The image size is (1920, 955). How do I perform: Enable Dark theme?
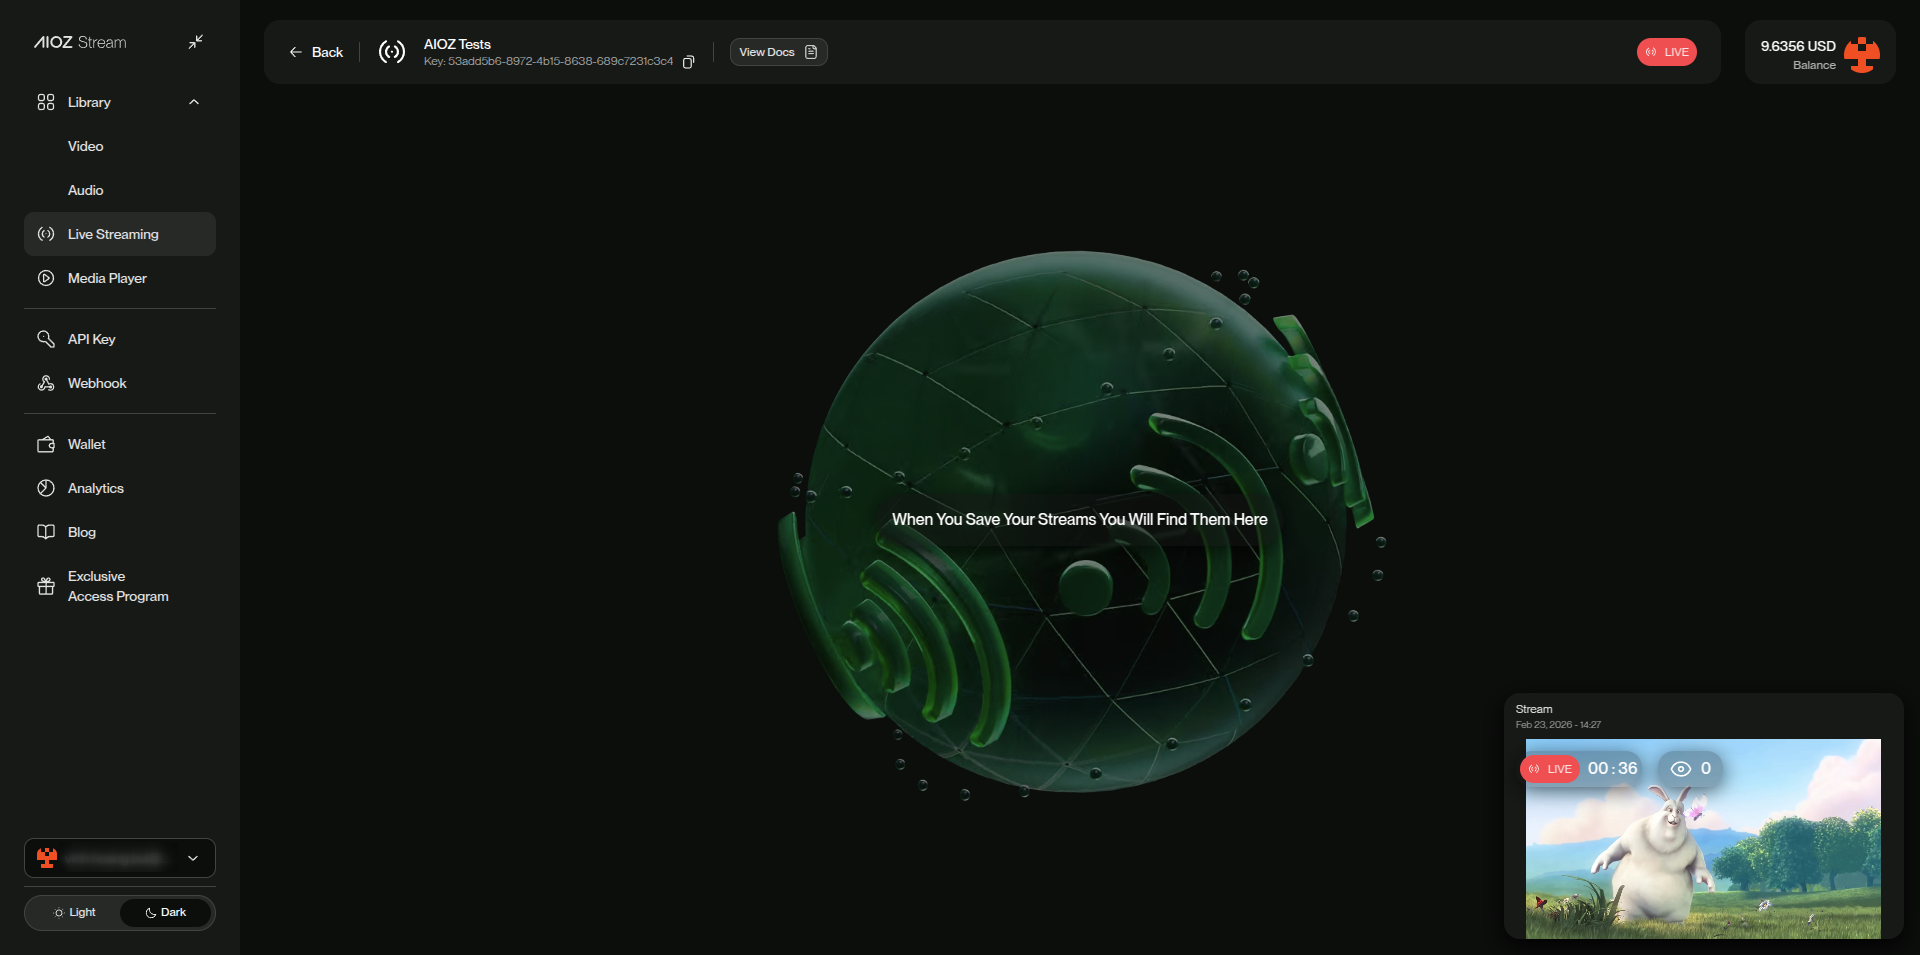pyautogui.click(x=165, y=912)
